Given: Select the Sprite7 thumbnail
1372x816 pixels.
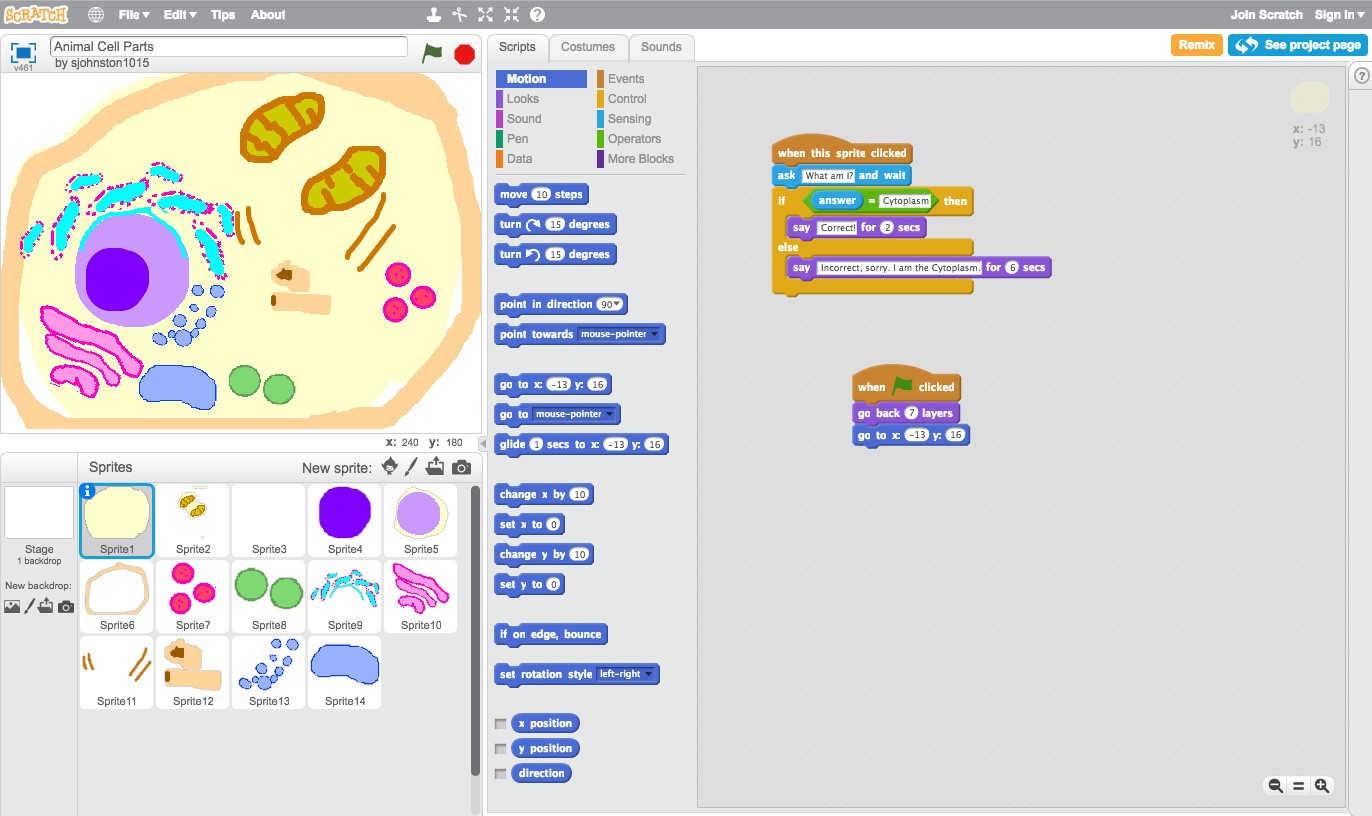Looking at the screenshot, I should tap(192, 596).
